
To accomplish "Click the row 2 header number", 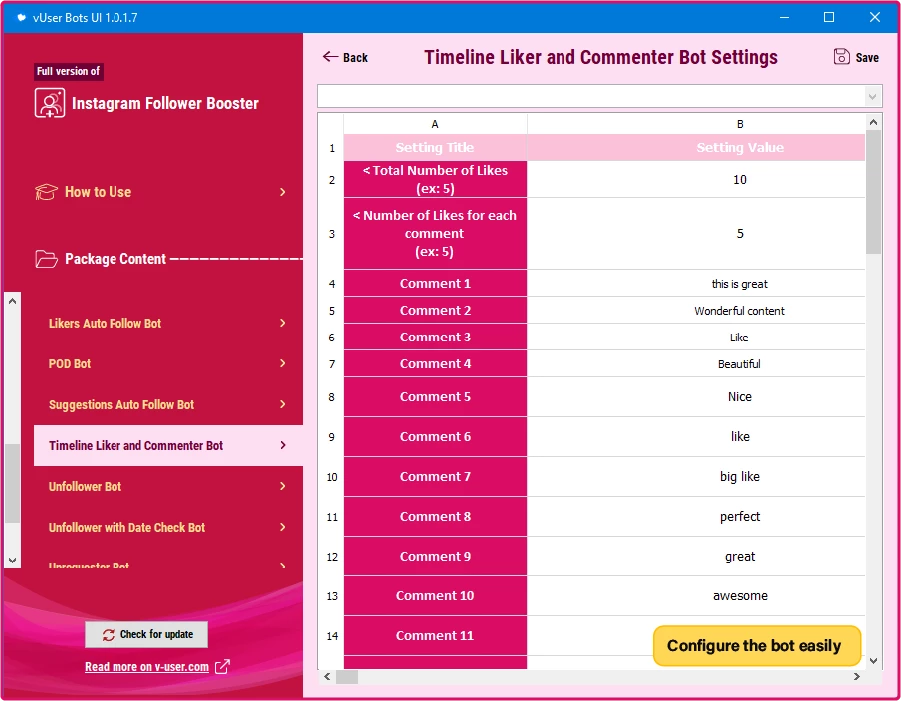I will (x=332, y=180).
